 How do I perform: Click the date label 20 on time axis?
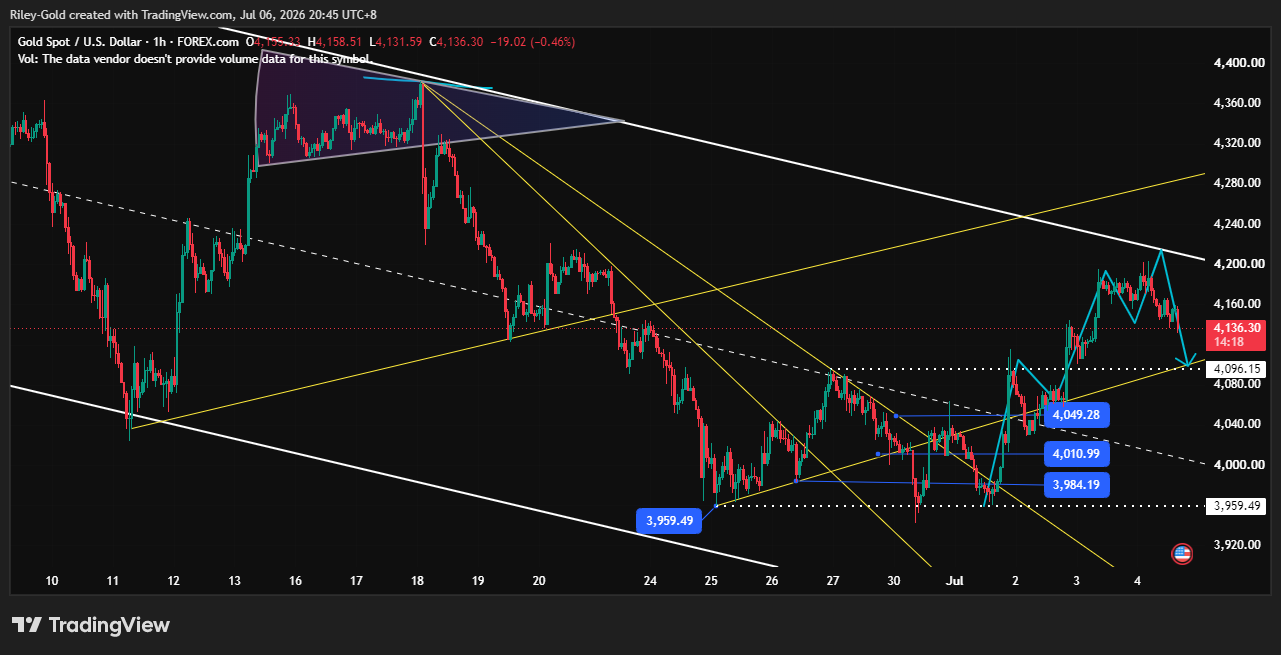pos(540,580)
